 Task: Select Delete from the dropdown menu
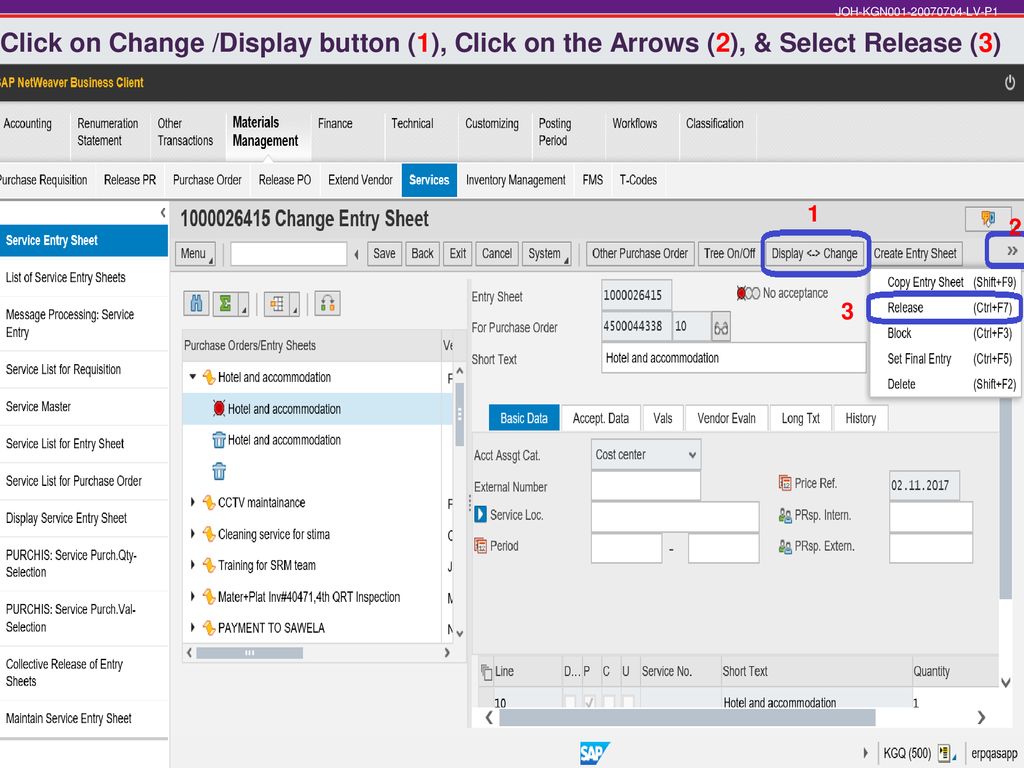(944, 385)
